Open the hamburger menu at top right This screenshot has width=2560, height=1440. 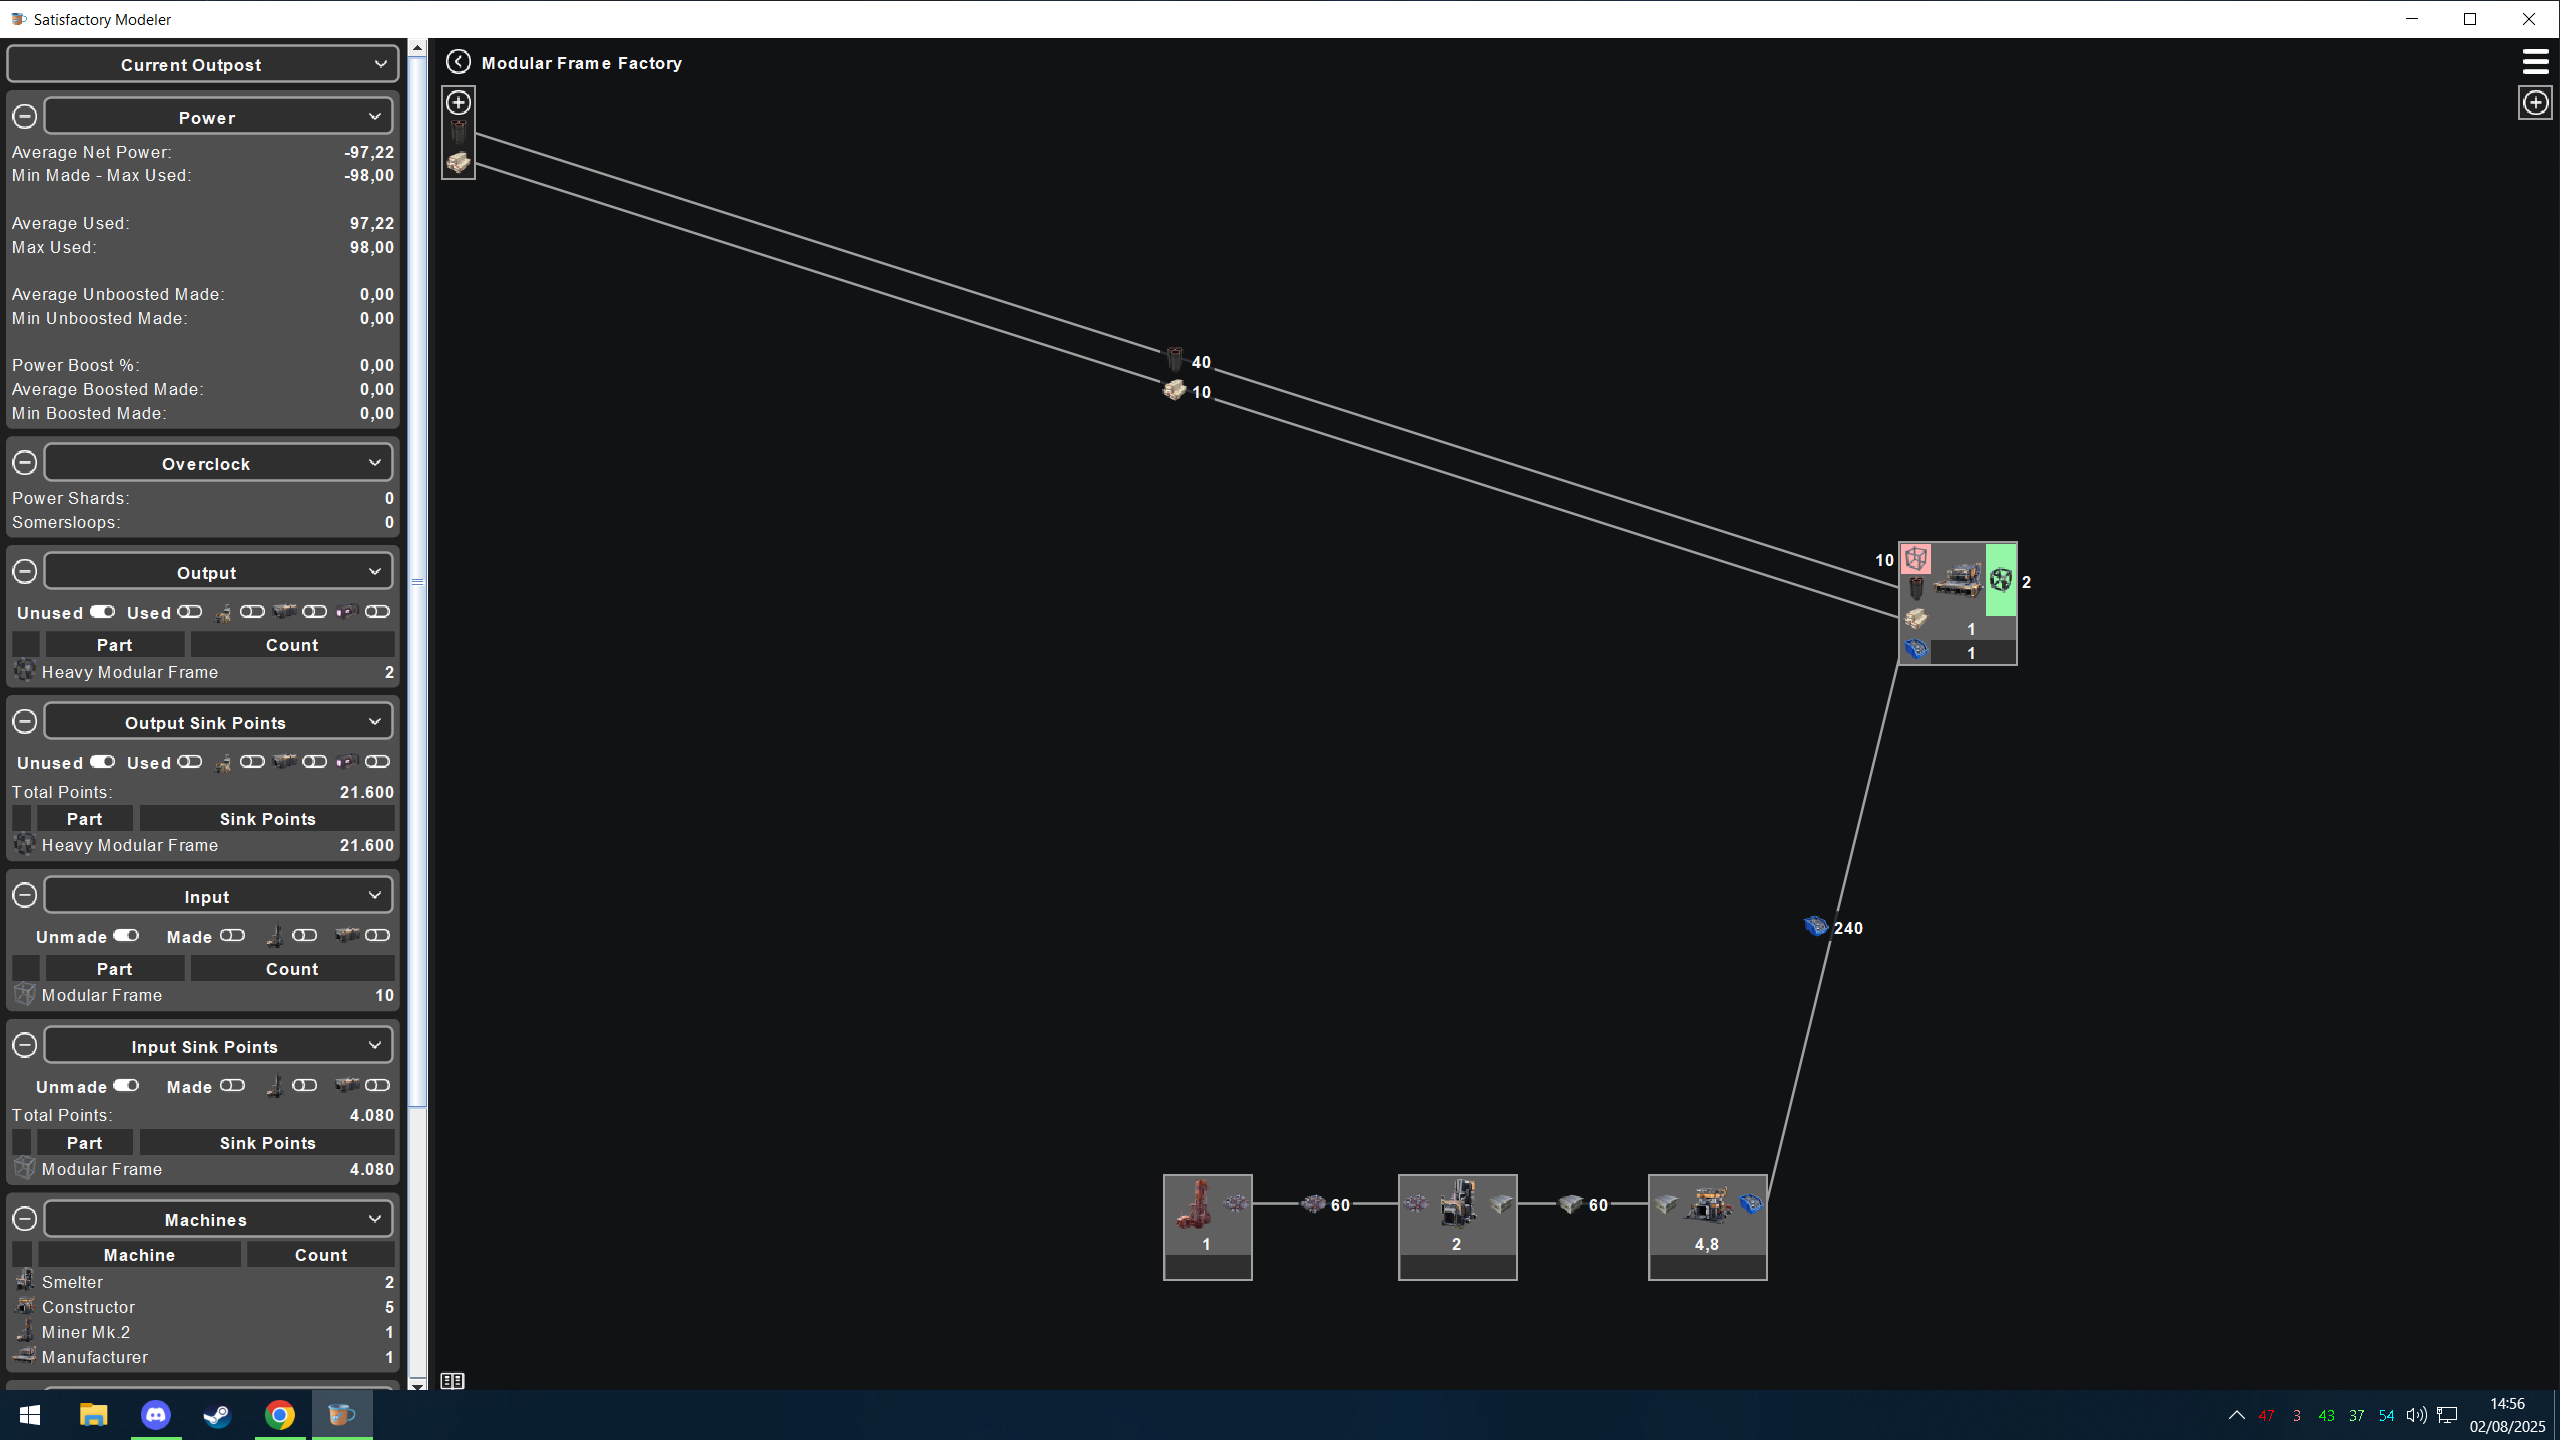click(2535, 62)
